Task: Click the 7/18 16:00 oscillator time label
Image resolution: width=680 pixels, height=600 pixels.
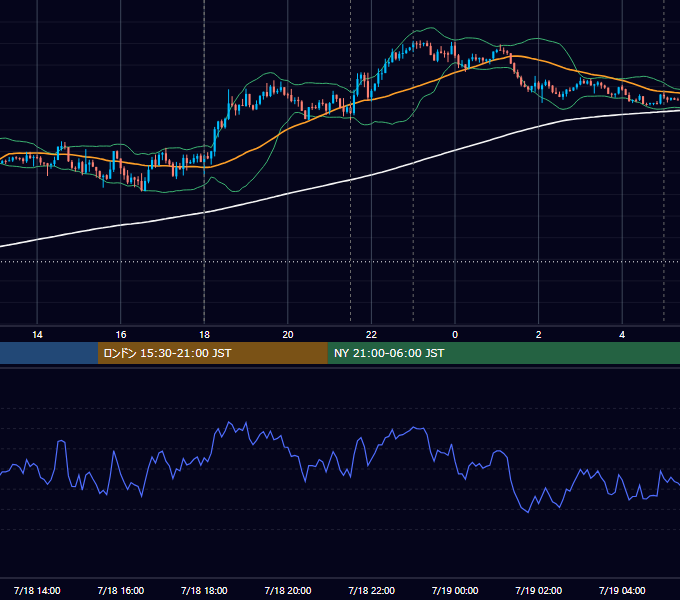Action: 121,590
